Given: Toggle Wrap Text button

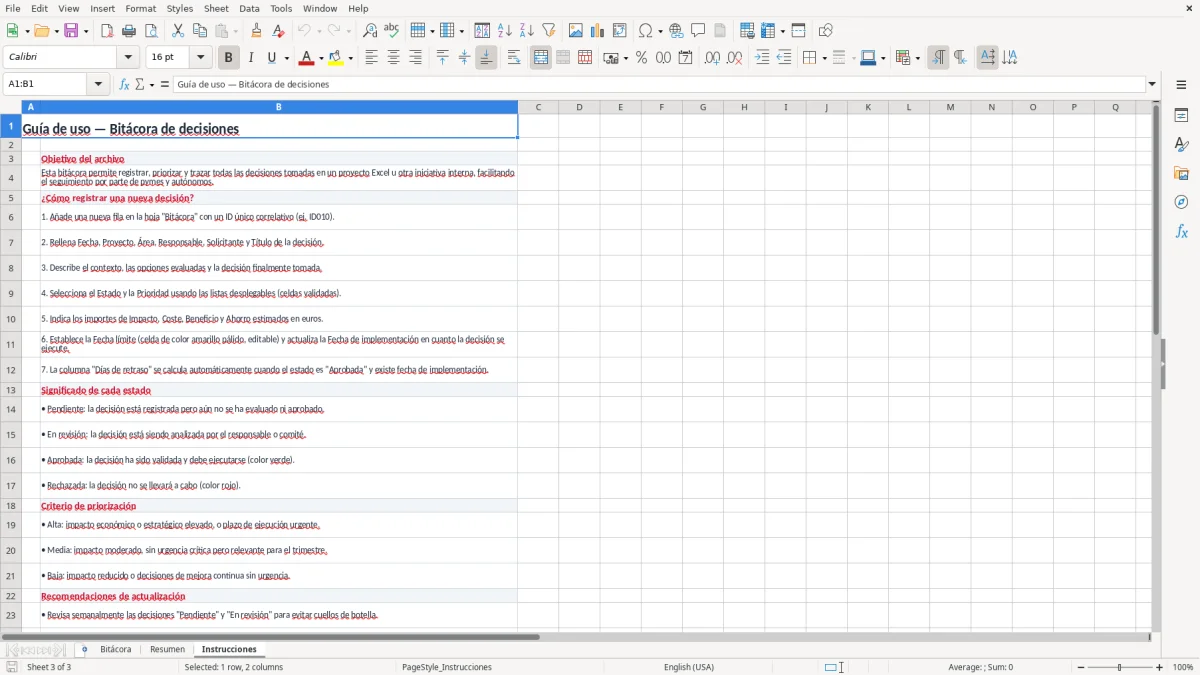Looking at the screenshot, I should [x=514, y=58].
